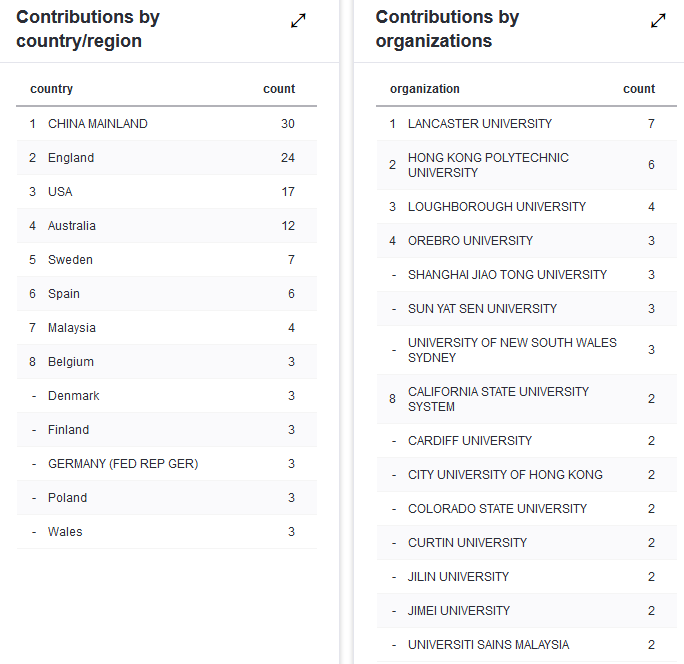Select HONG KONG POLYTECHNIC UNIVERSITY row
Viewport: 684px width, 664px height.
click(488, 165)
